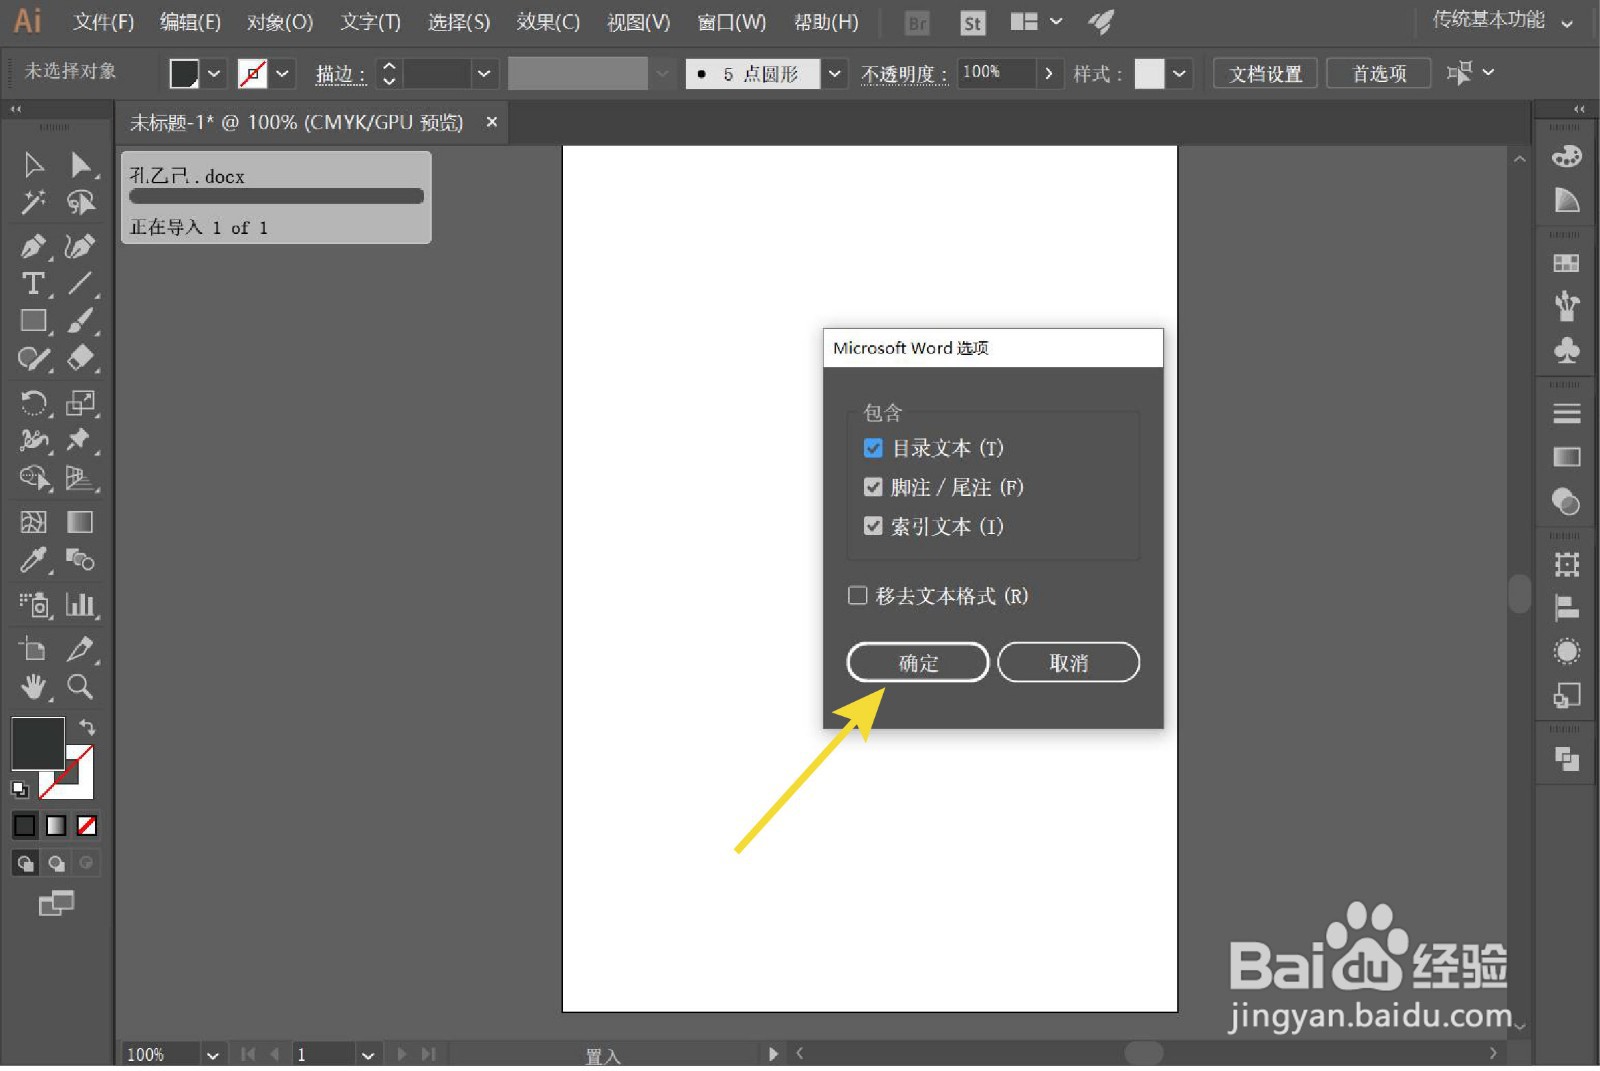This screenshot has width=1600, height=1071.
Task: Select the Eraser tool
Action: [81, 359]
